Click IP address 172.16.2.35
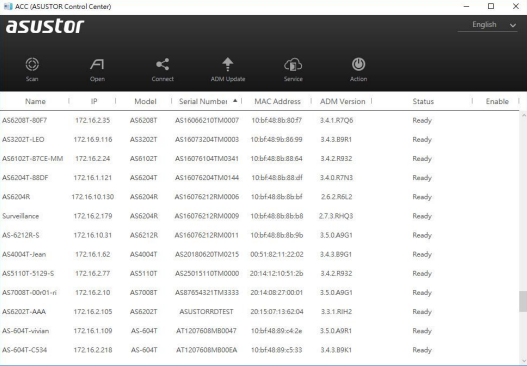527x366 pixels. 93,120
